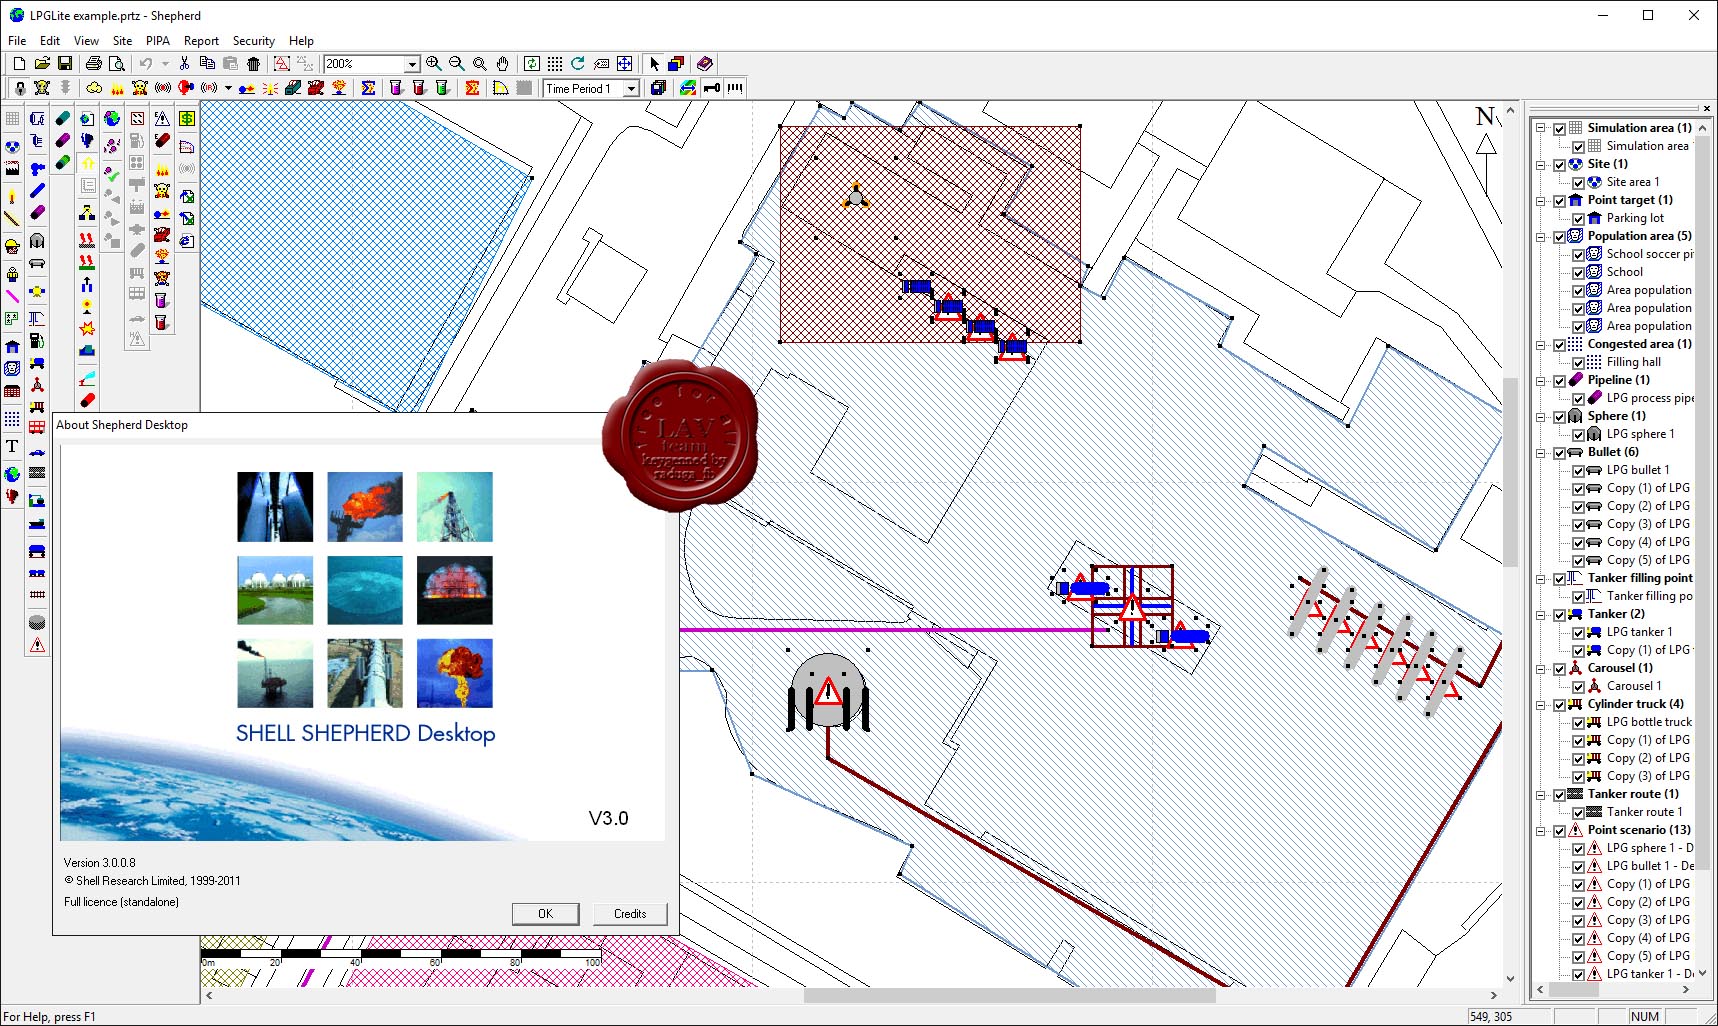Click the Delete trash can icon
Screen dimensions: 1718x1026
(x=253, y=63)
